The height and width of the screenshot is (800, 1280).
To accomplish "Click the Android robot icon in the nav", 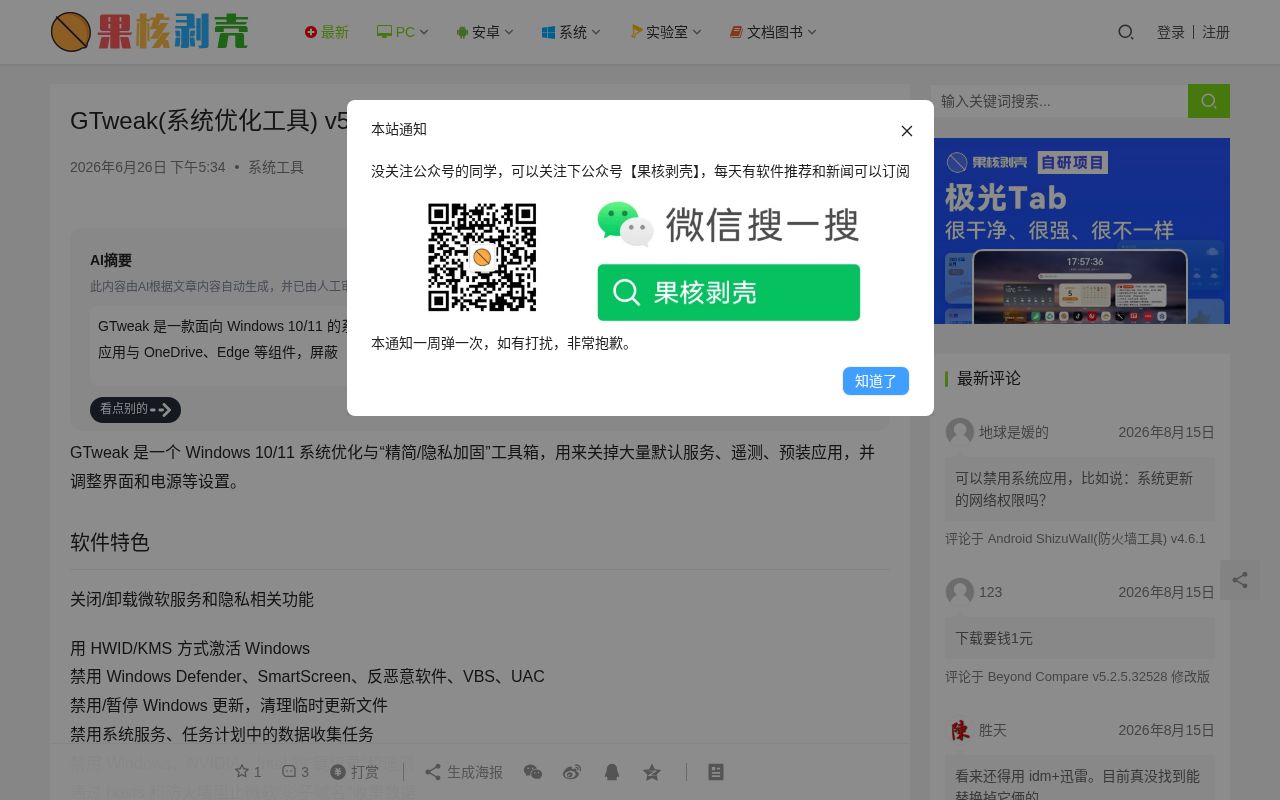I will 462,32.
